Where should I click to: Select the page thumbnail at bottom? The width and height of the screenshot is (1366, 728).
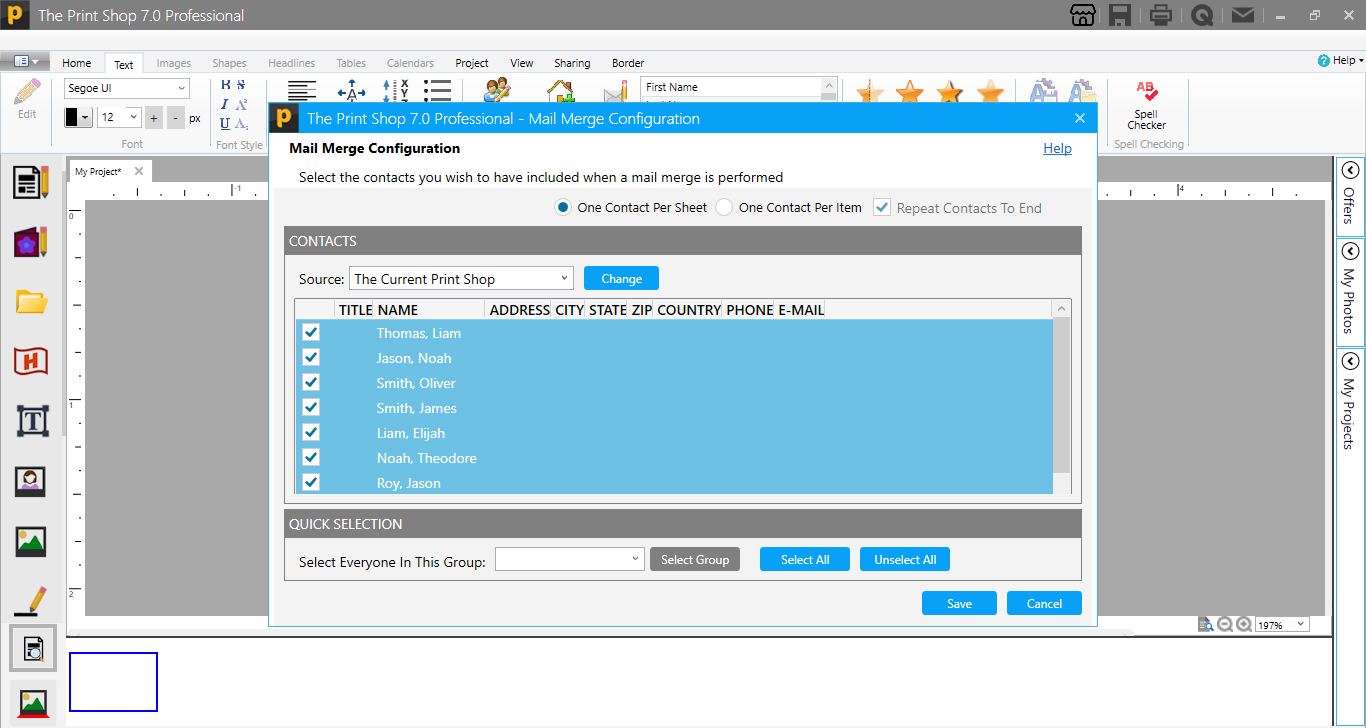(113, 682)
